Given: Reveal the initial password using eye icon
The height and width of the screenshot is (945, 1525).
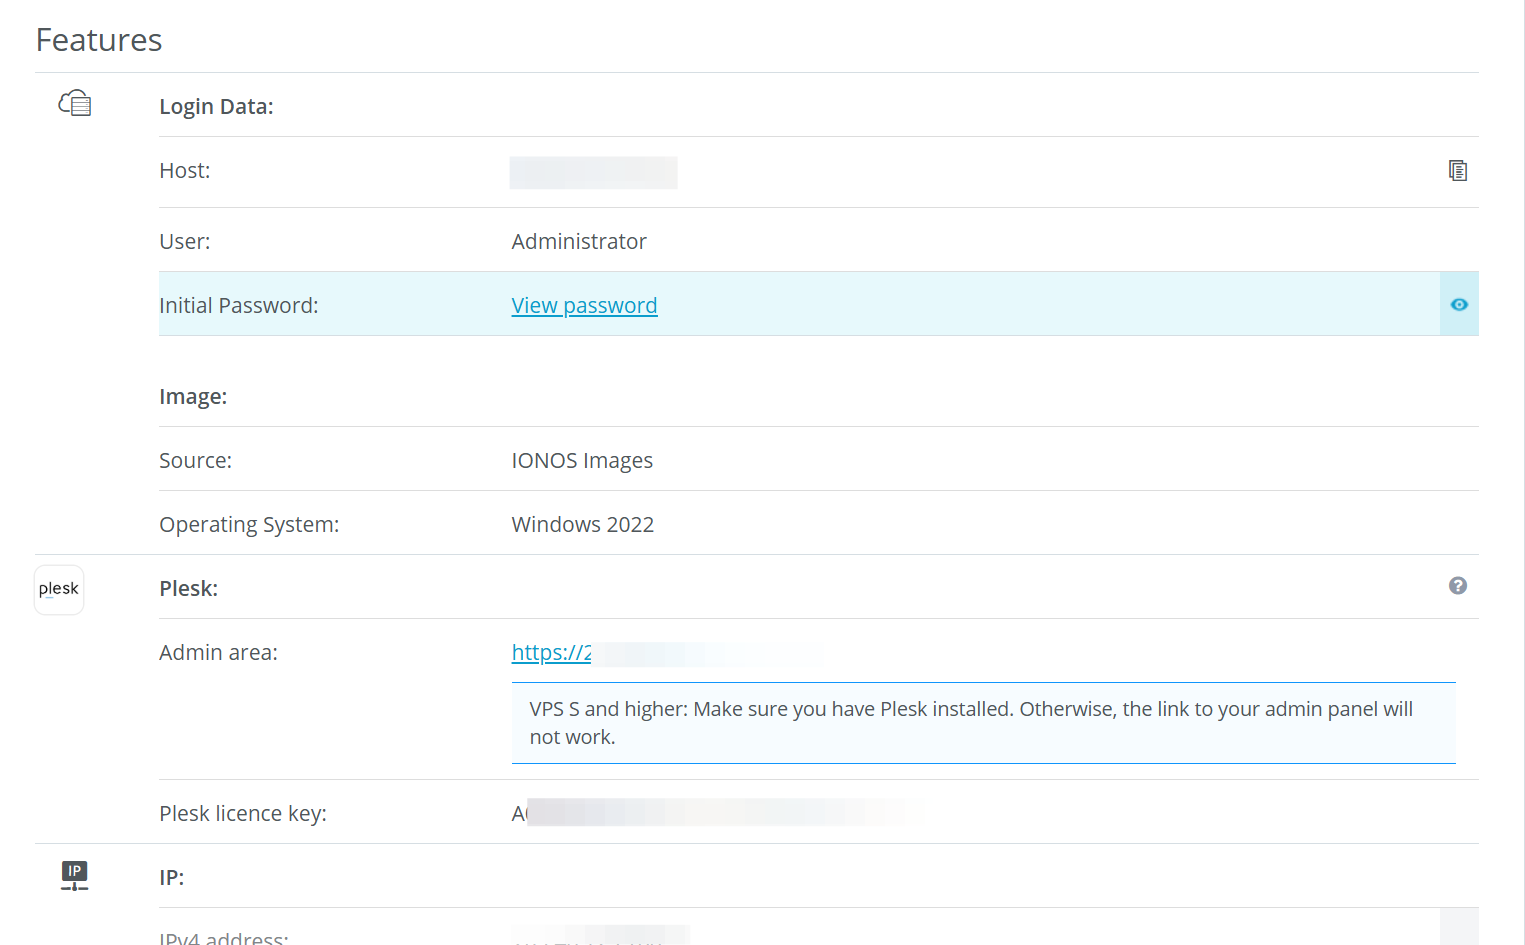Looking at the screenshot, I should click(1459, 305).
